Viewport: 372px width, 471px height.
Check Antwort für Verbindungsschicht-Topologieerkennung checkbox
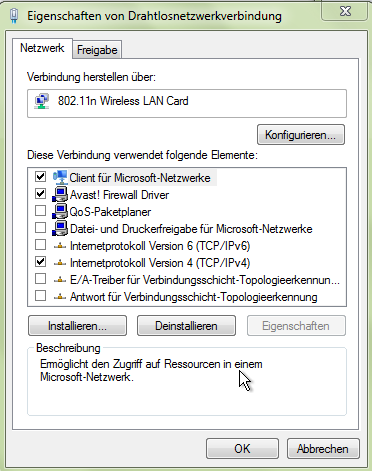point(41,296)
